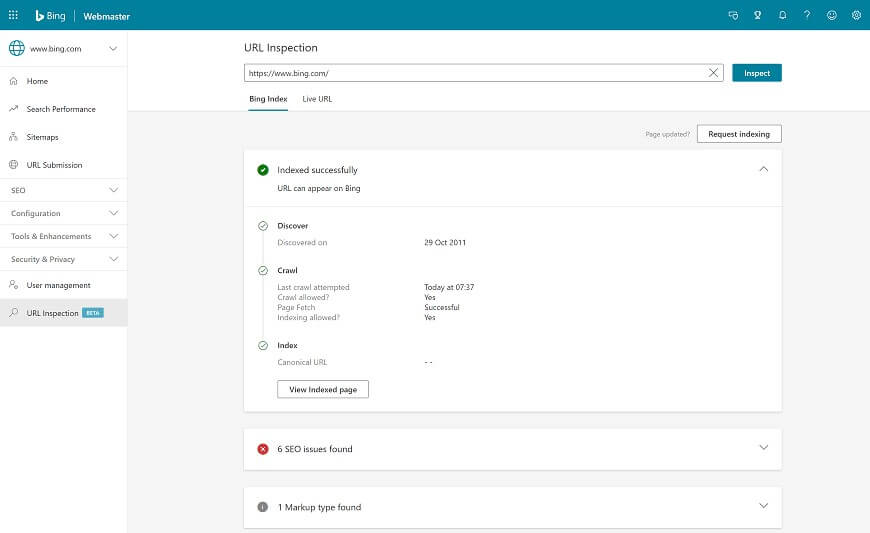Click the red SEO issues error icon
The width and height of the screenshot is (870, 533).
coord(263,449)
